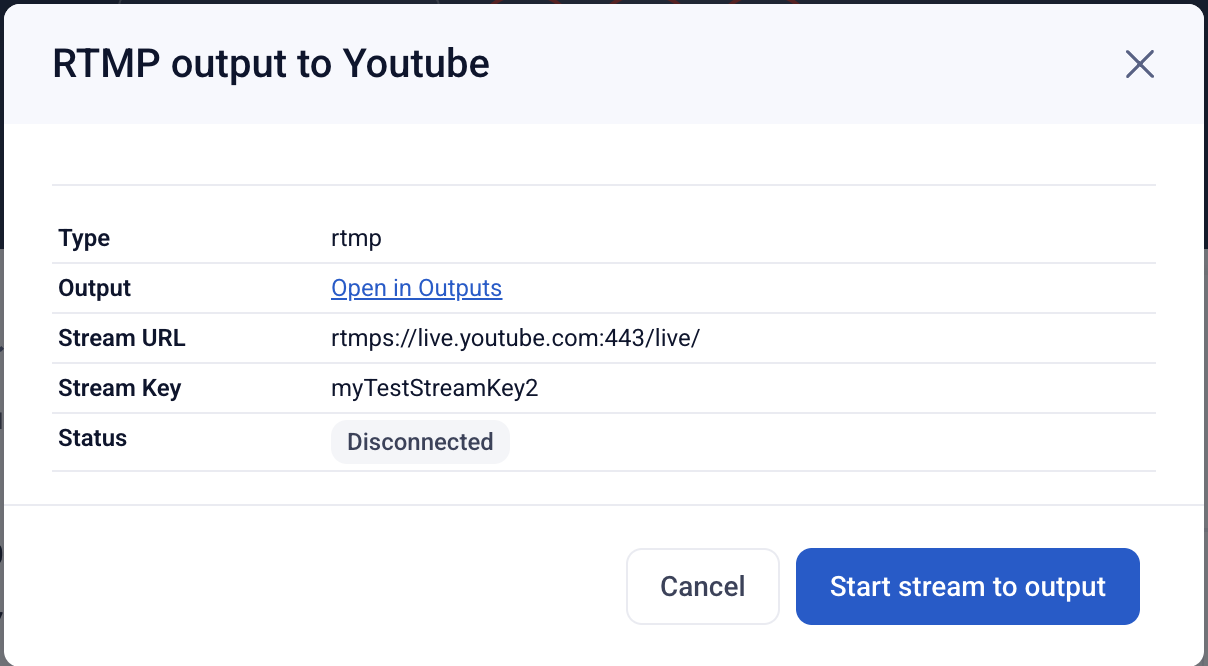This screenshot has width=1208, height=666.
Task: Select the Disconnected status badge
Action: tap(420, 442)
